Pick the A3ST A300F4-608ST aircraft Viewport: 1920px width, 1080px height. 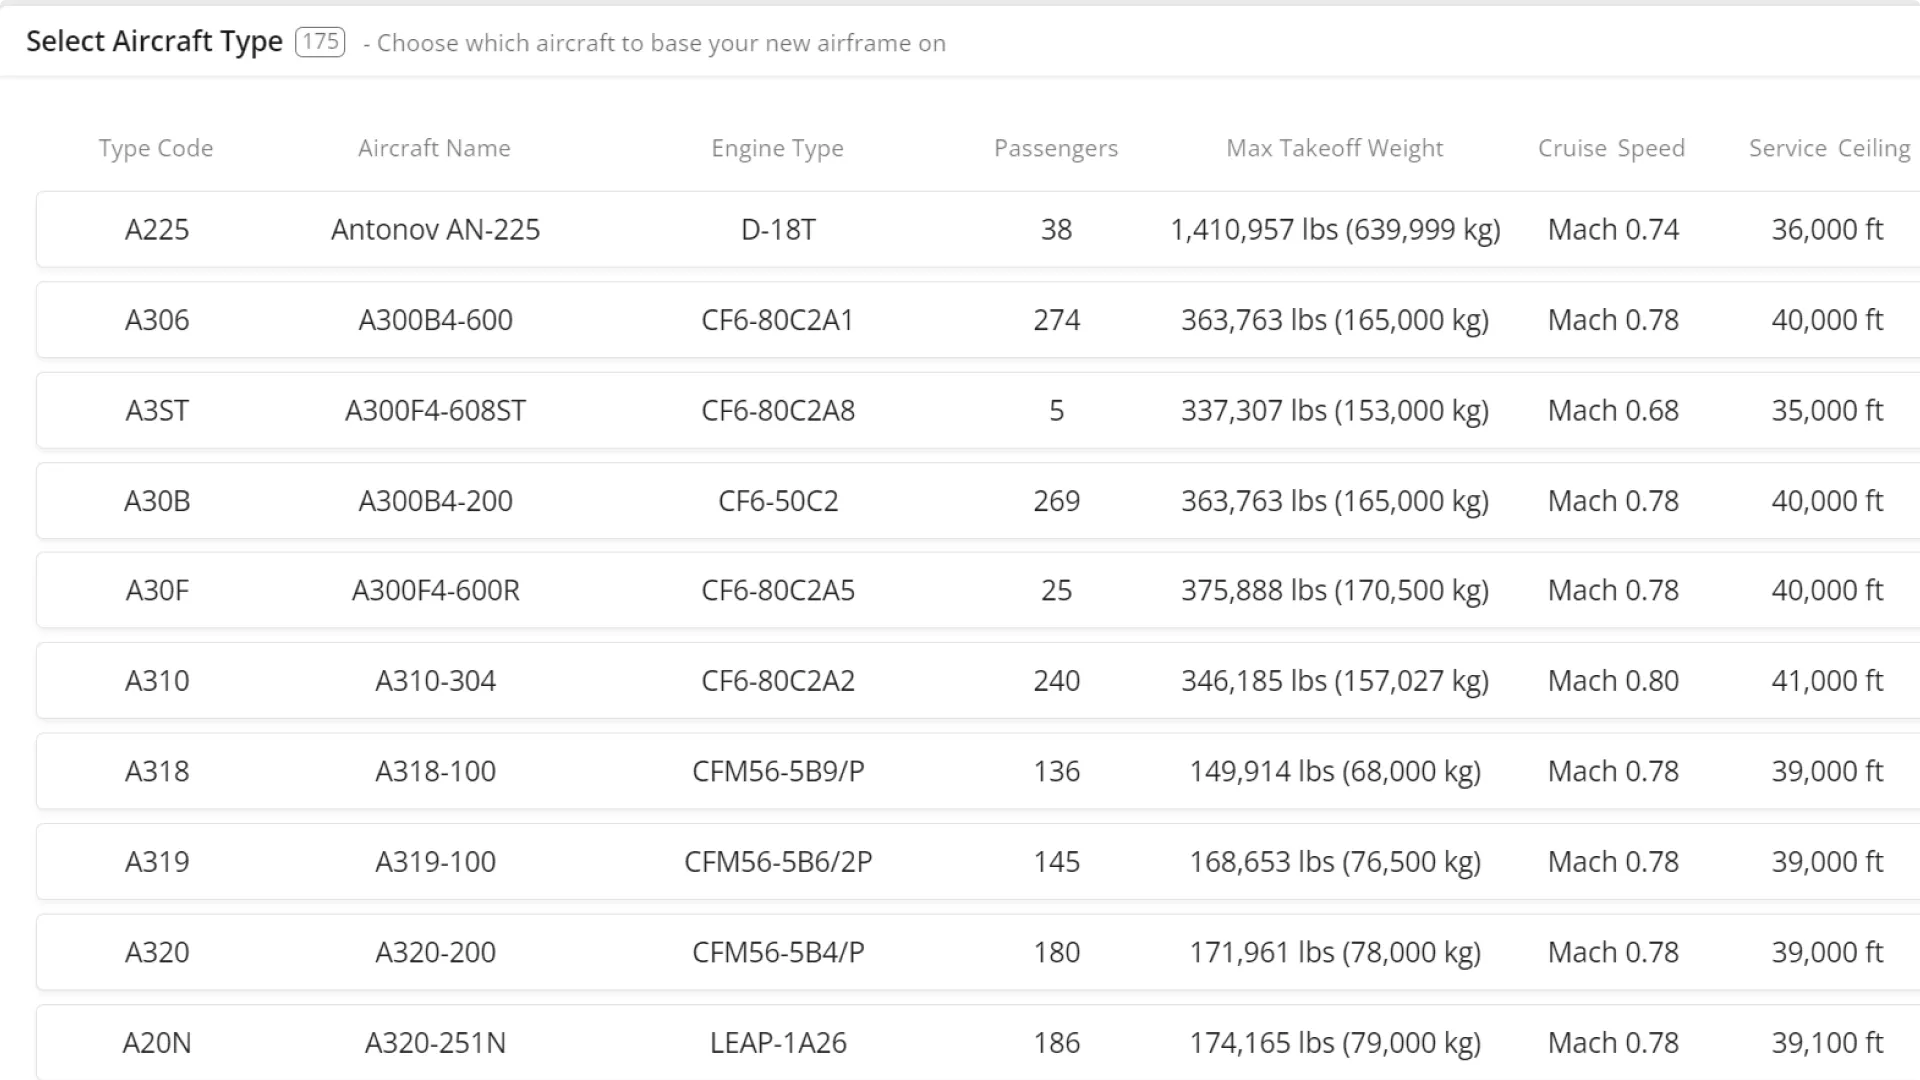point(435,411)
